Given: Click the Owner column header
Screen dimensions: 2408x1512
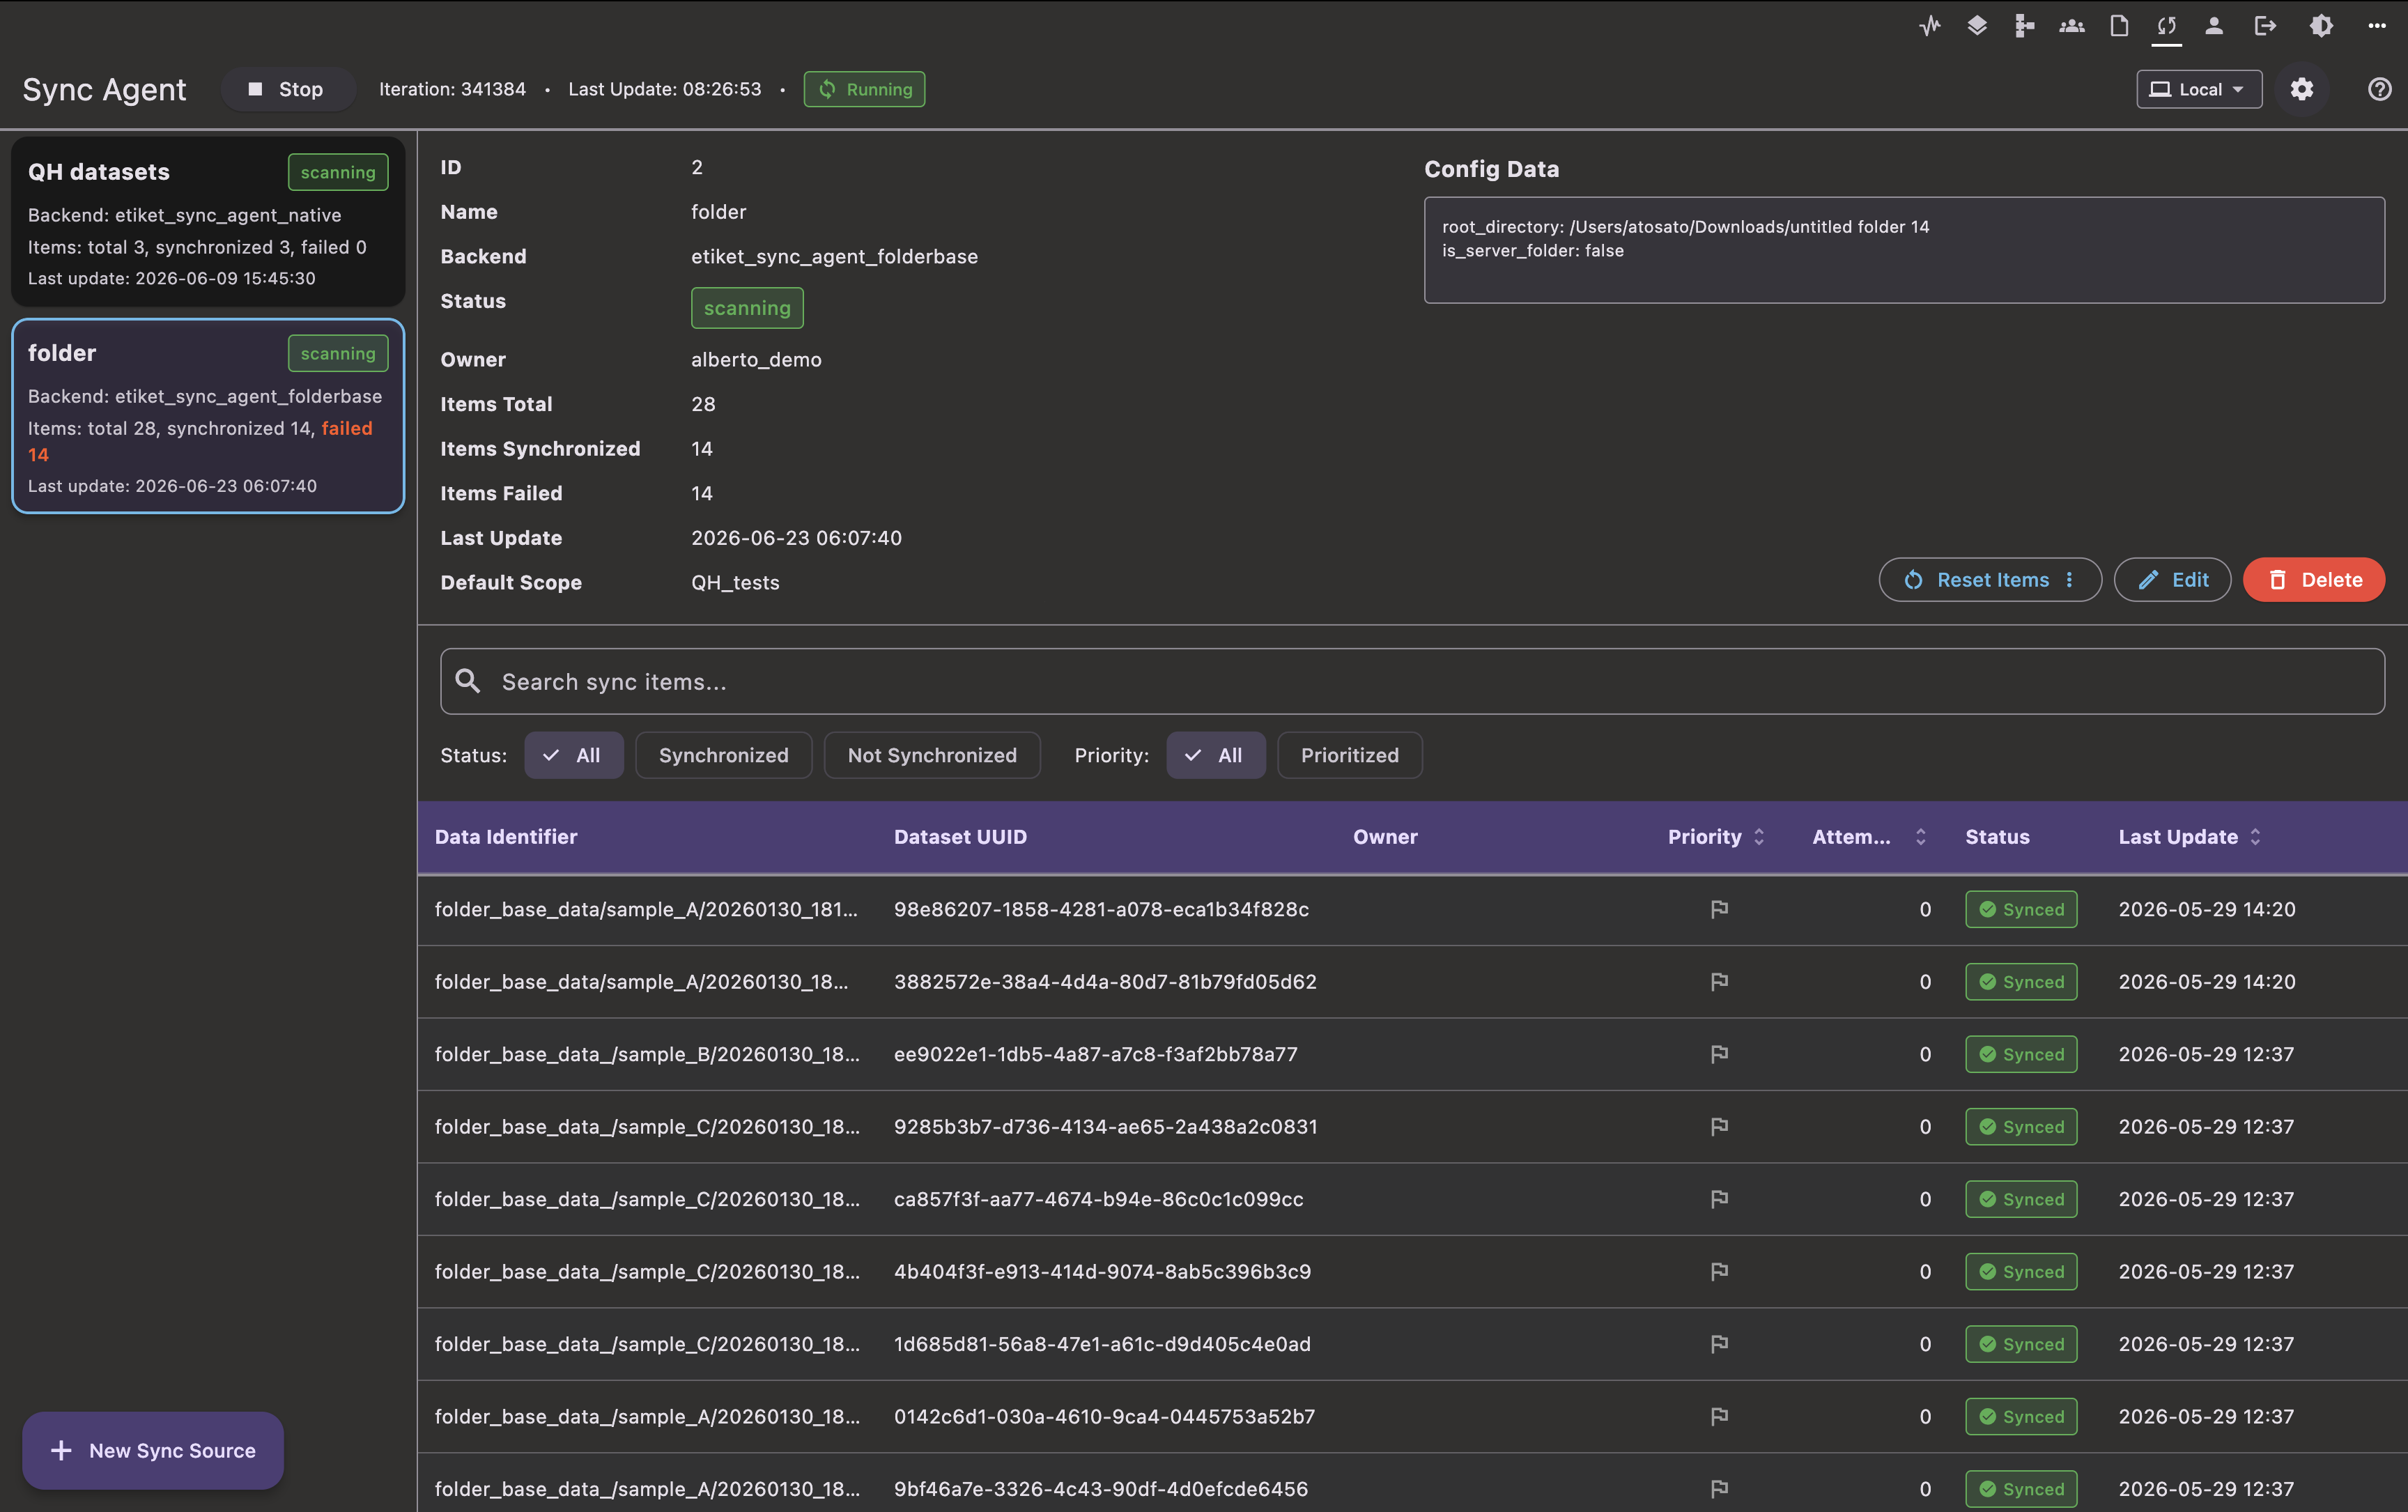Looking at the screenshot, I should coord(1385,837).
